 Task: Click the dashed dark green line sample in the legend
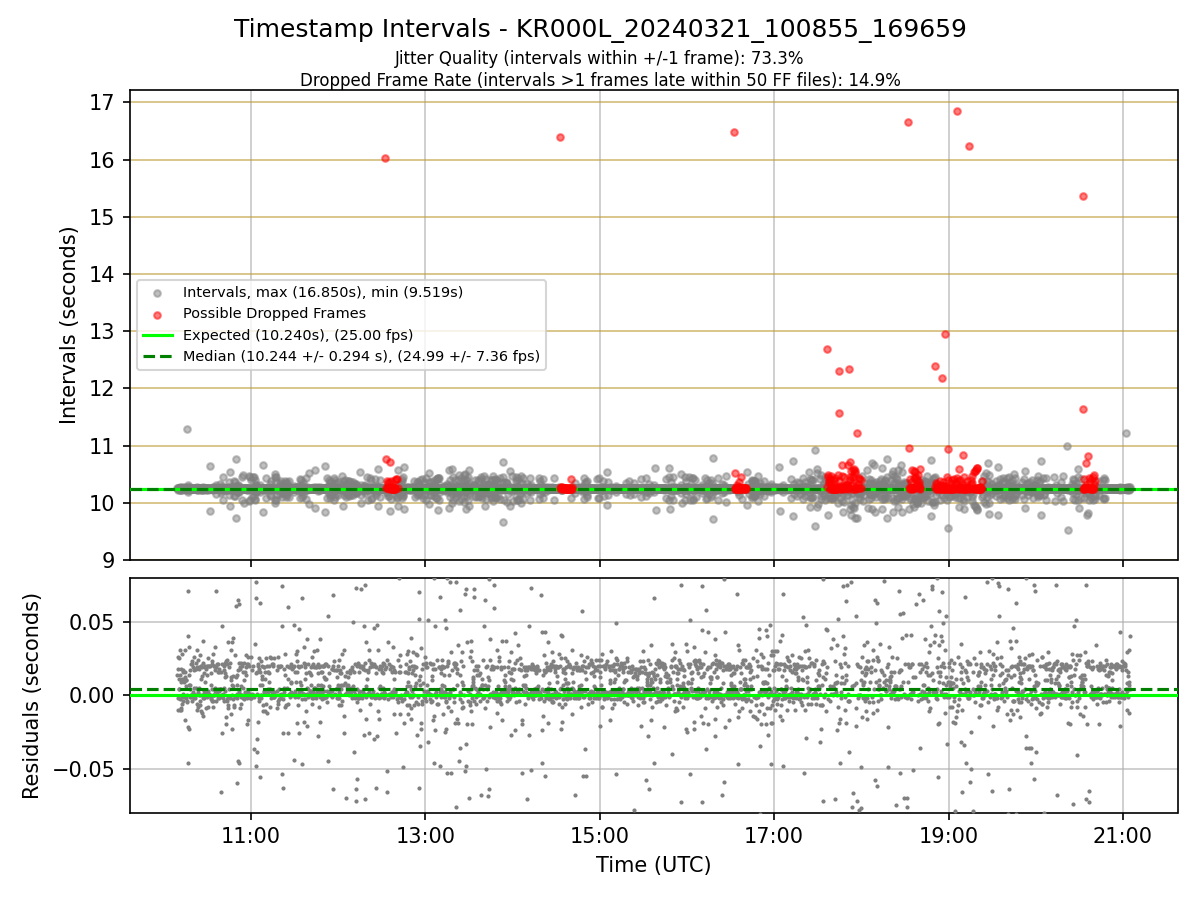[x=158, y=355]
